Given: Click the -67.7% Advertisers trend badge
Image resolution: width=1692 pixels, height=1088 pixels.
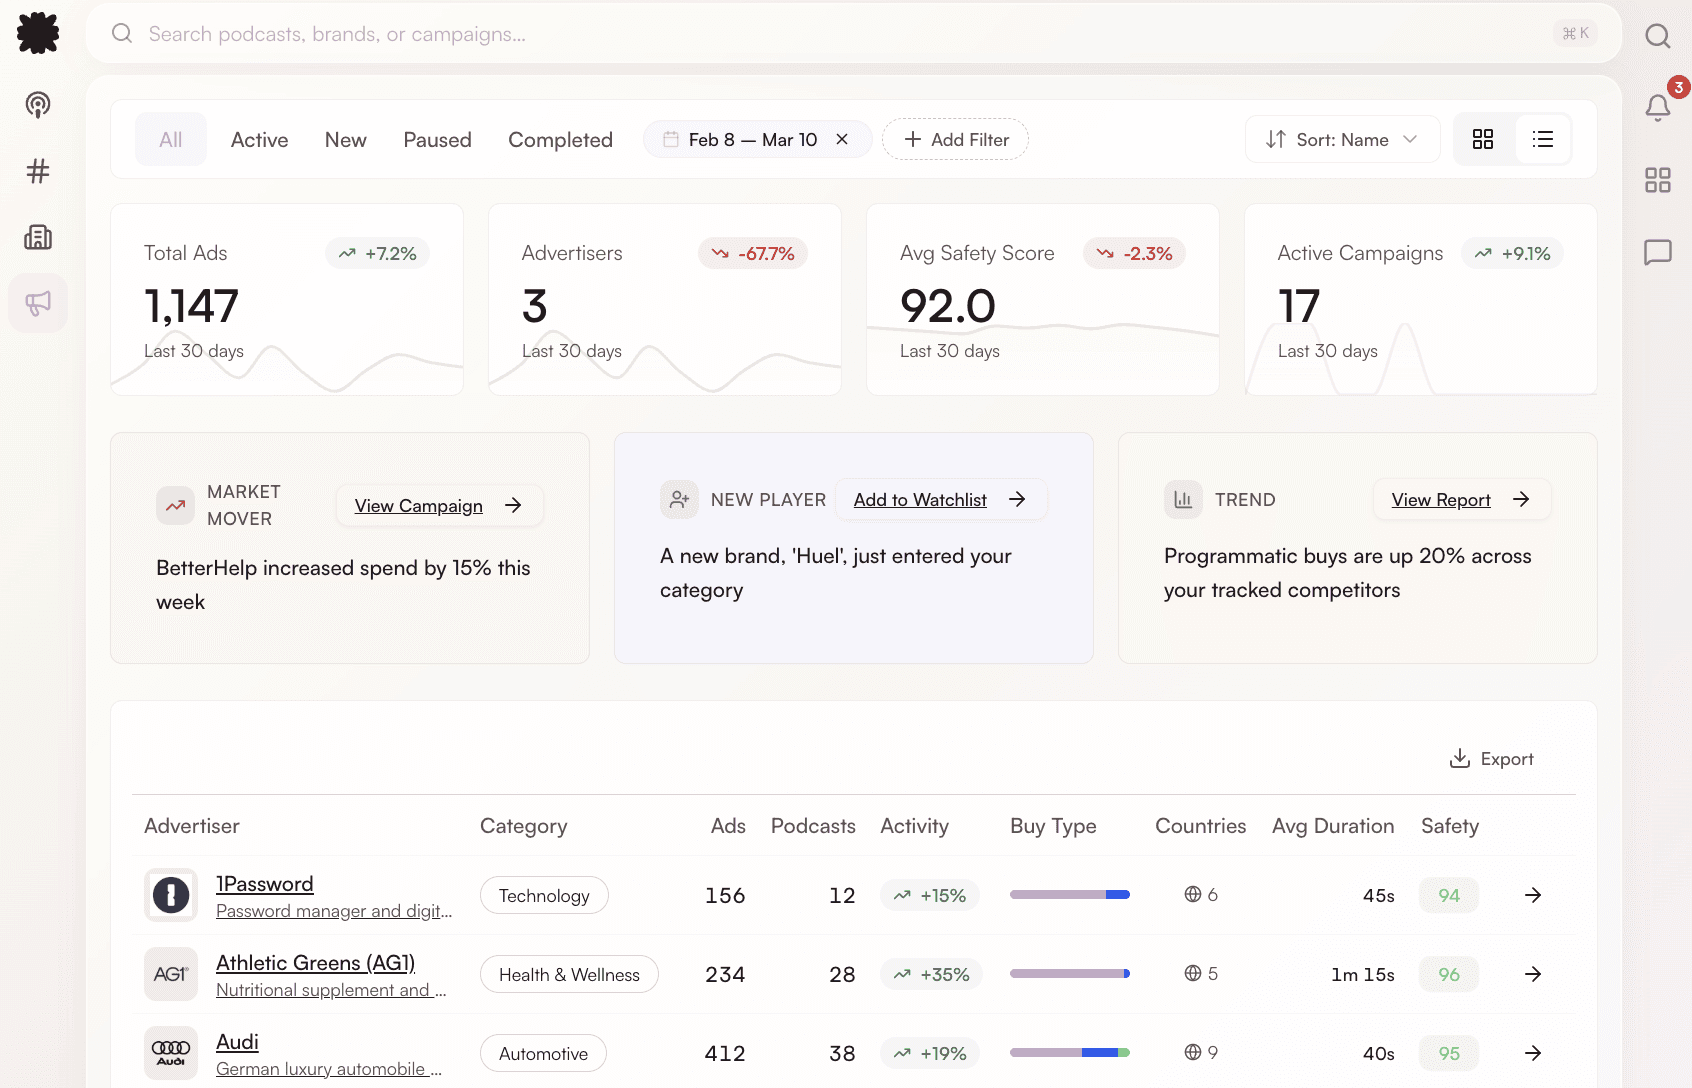Looking at the screenshot, I should click(x=753, y=253).
